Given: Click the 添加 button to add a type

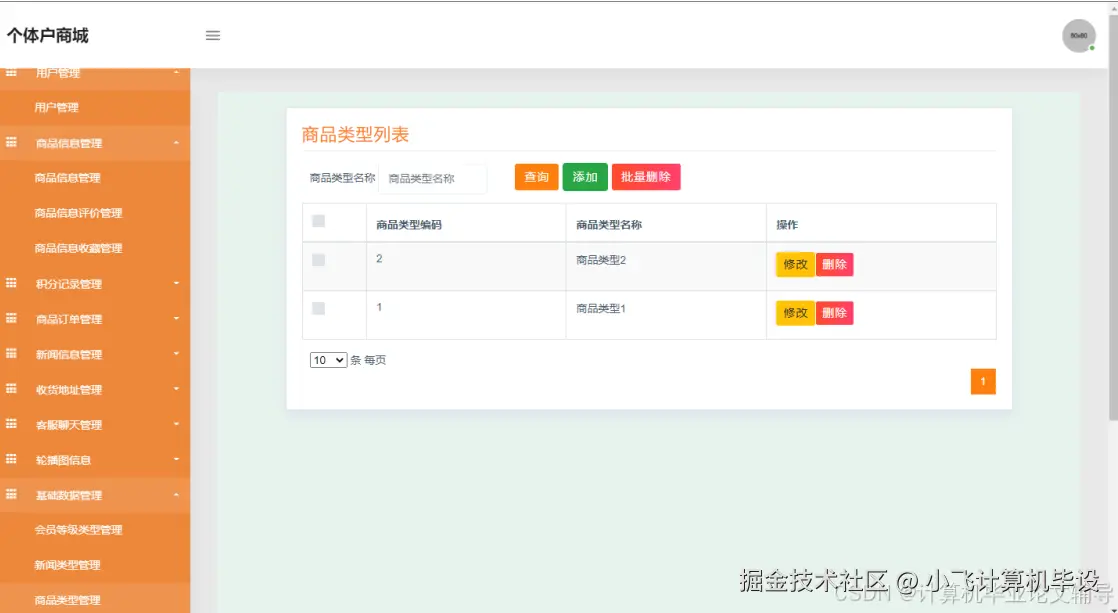Looking at the screenshot, I should 585,176.
